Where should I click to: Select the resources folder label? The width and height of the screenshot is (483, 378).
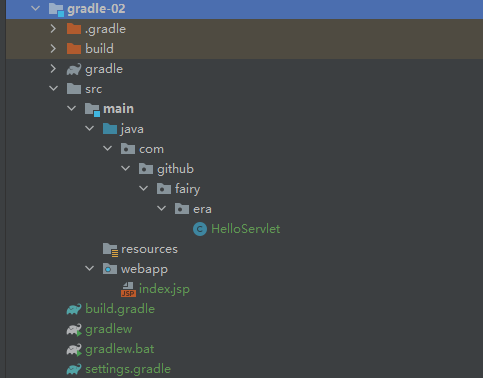(x=149, y=249)
